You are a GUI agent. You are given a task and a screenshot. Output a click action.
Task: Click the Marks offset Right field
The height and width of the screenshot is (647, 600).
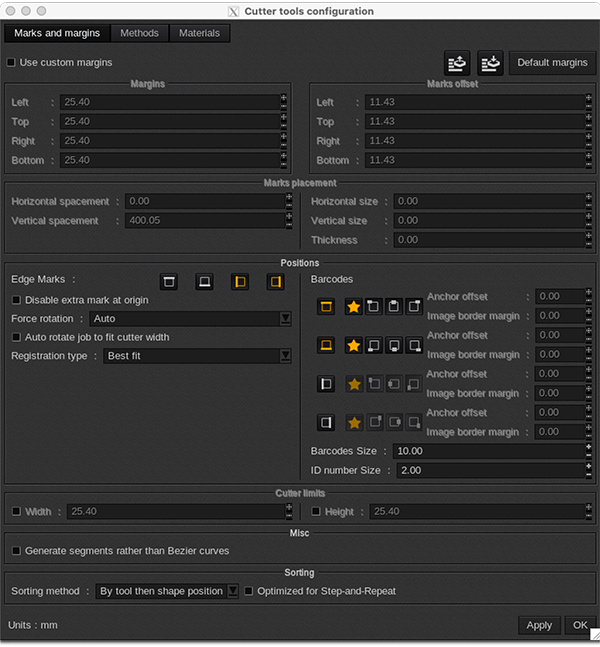pos(475,141)
